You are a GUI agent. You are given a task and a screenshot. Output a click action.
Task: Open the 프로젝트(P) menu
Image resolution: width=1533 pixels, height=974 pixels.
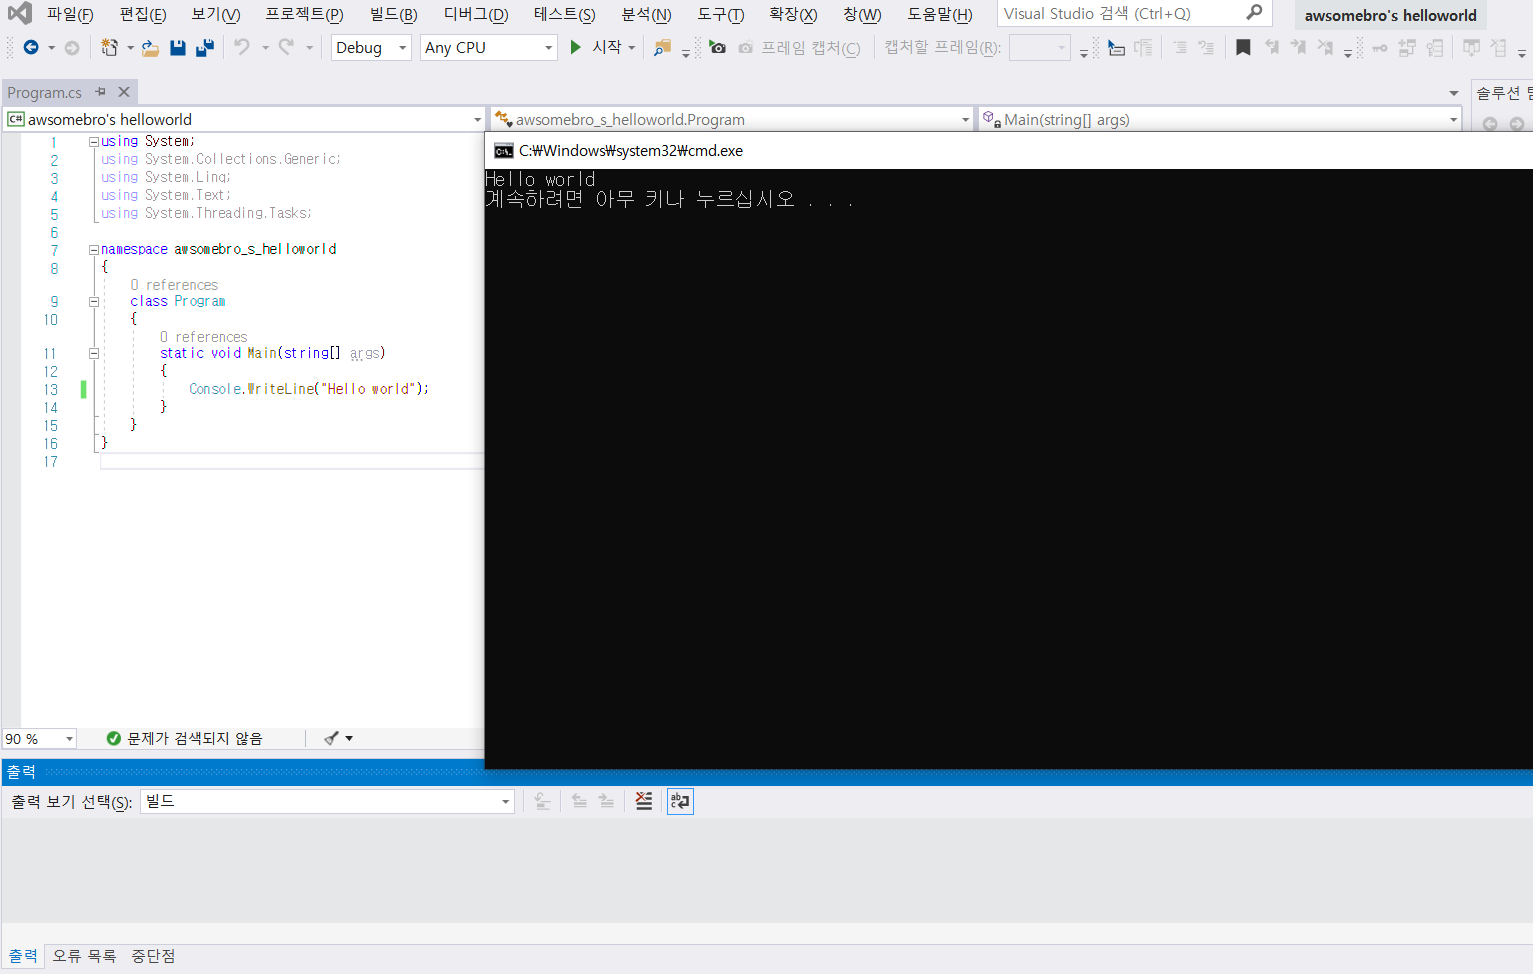[x=304, y=14]
